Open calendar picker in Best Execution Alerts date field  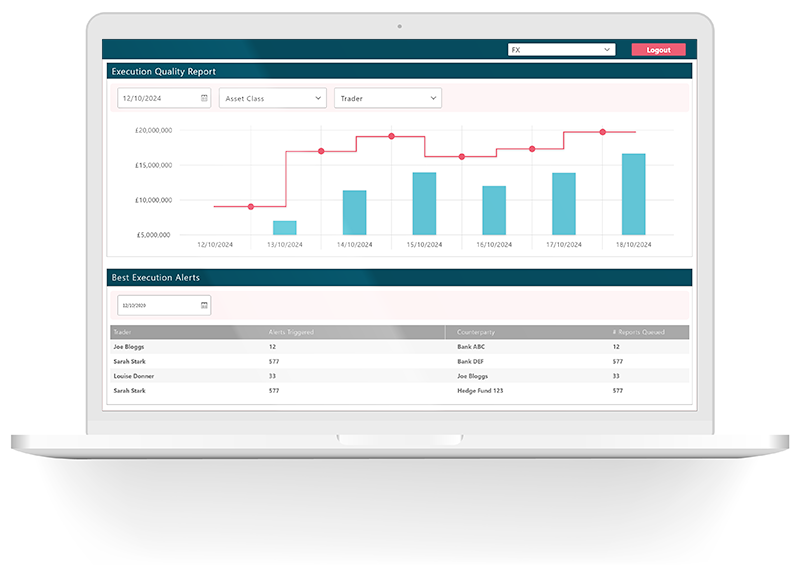pyautogui.click(x=204, y=305)
